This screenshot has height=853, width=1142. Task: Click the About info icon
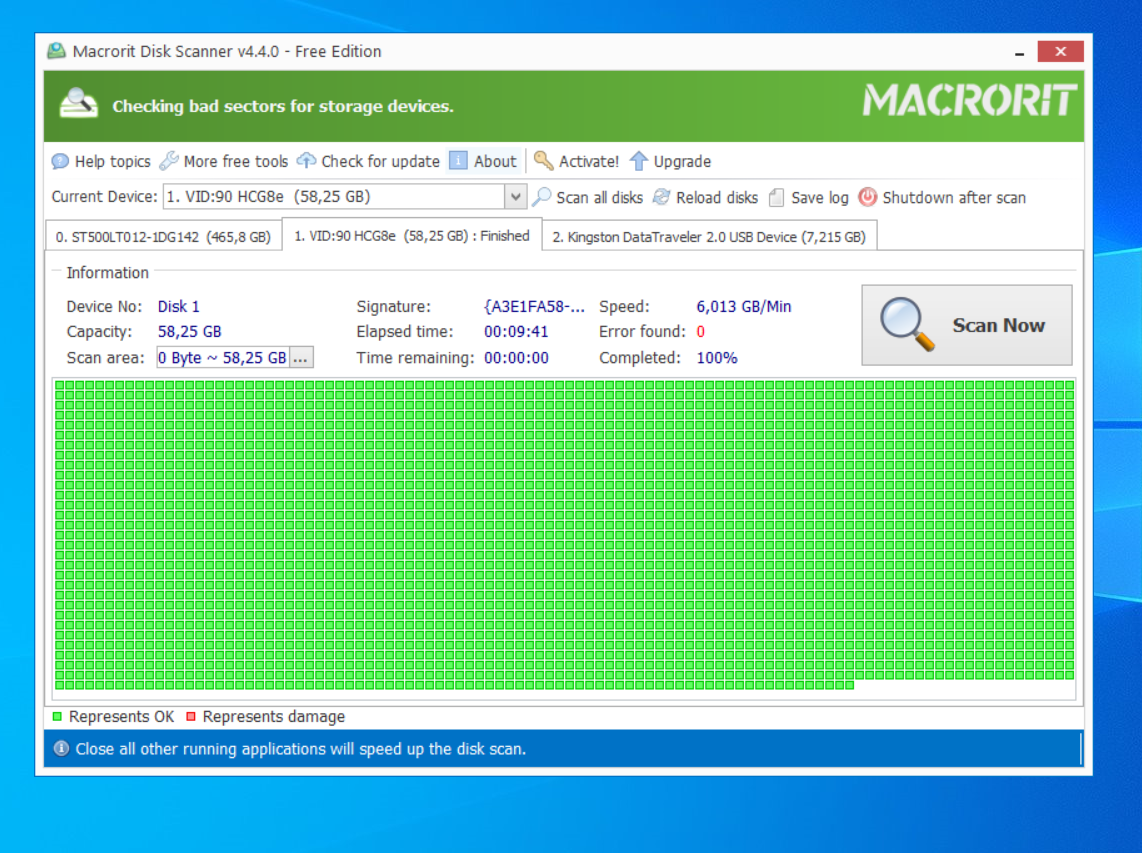tap(458, 160)
